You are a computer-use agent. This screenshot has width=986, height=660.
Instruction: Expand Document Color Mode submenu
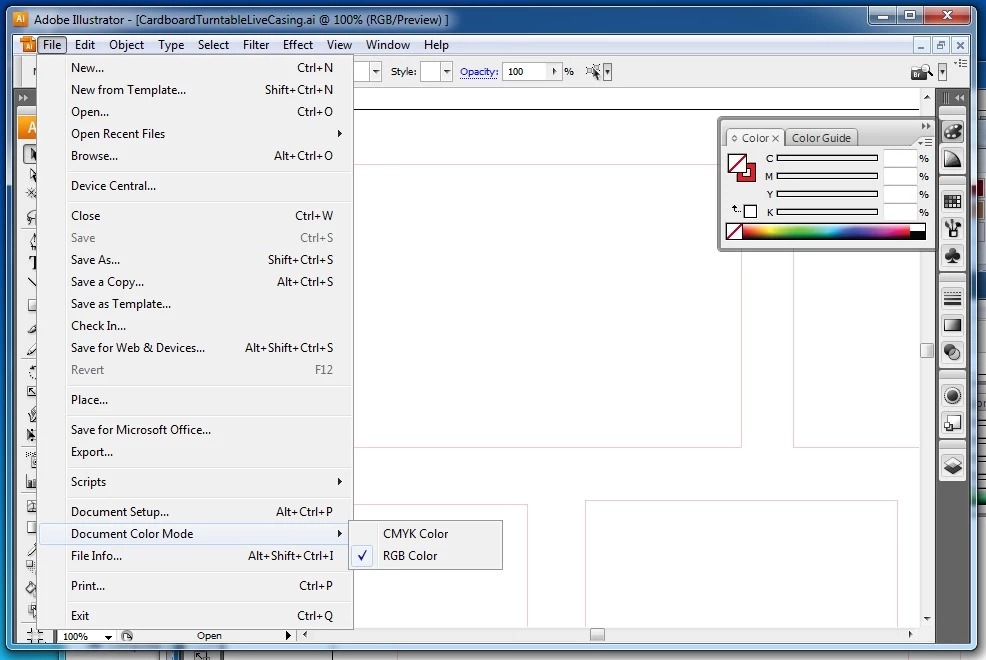point(195,534)
